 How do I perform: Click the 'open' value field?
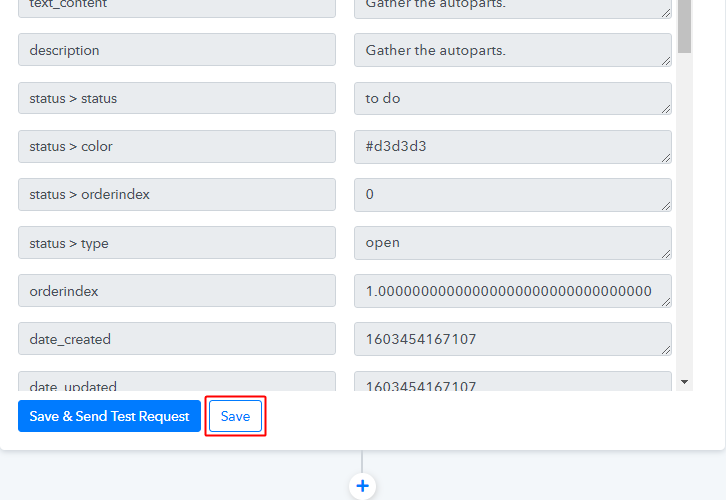[513, 243]
